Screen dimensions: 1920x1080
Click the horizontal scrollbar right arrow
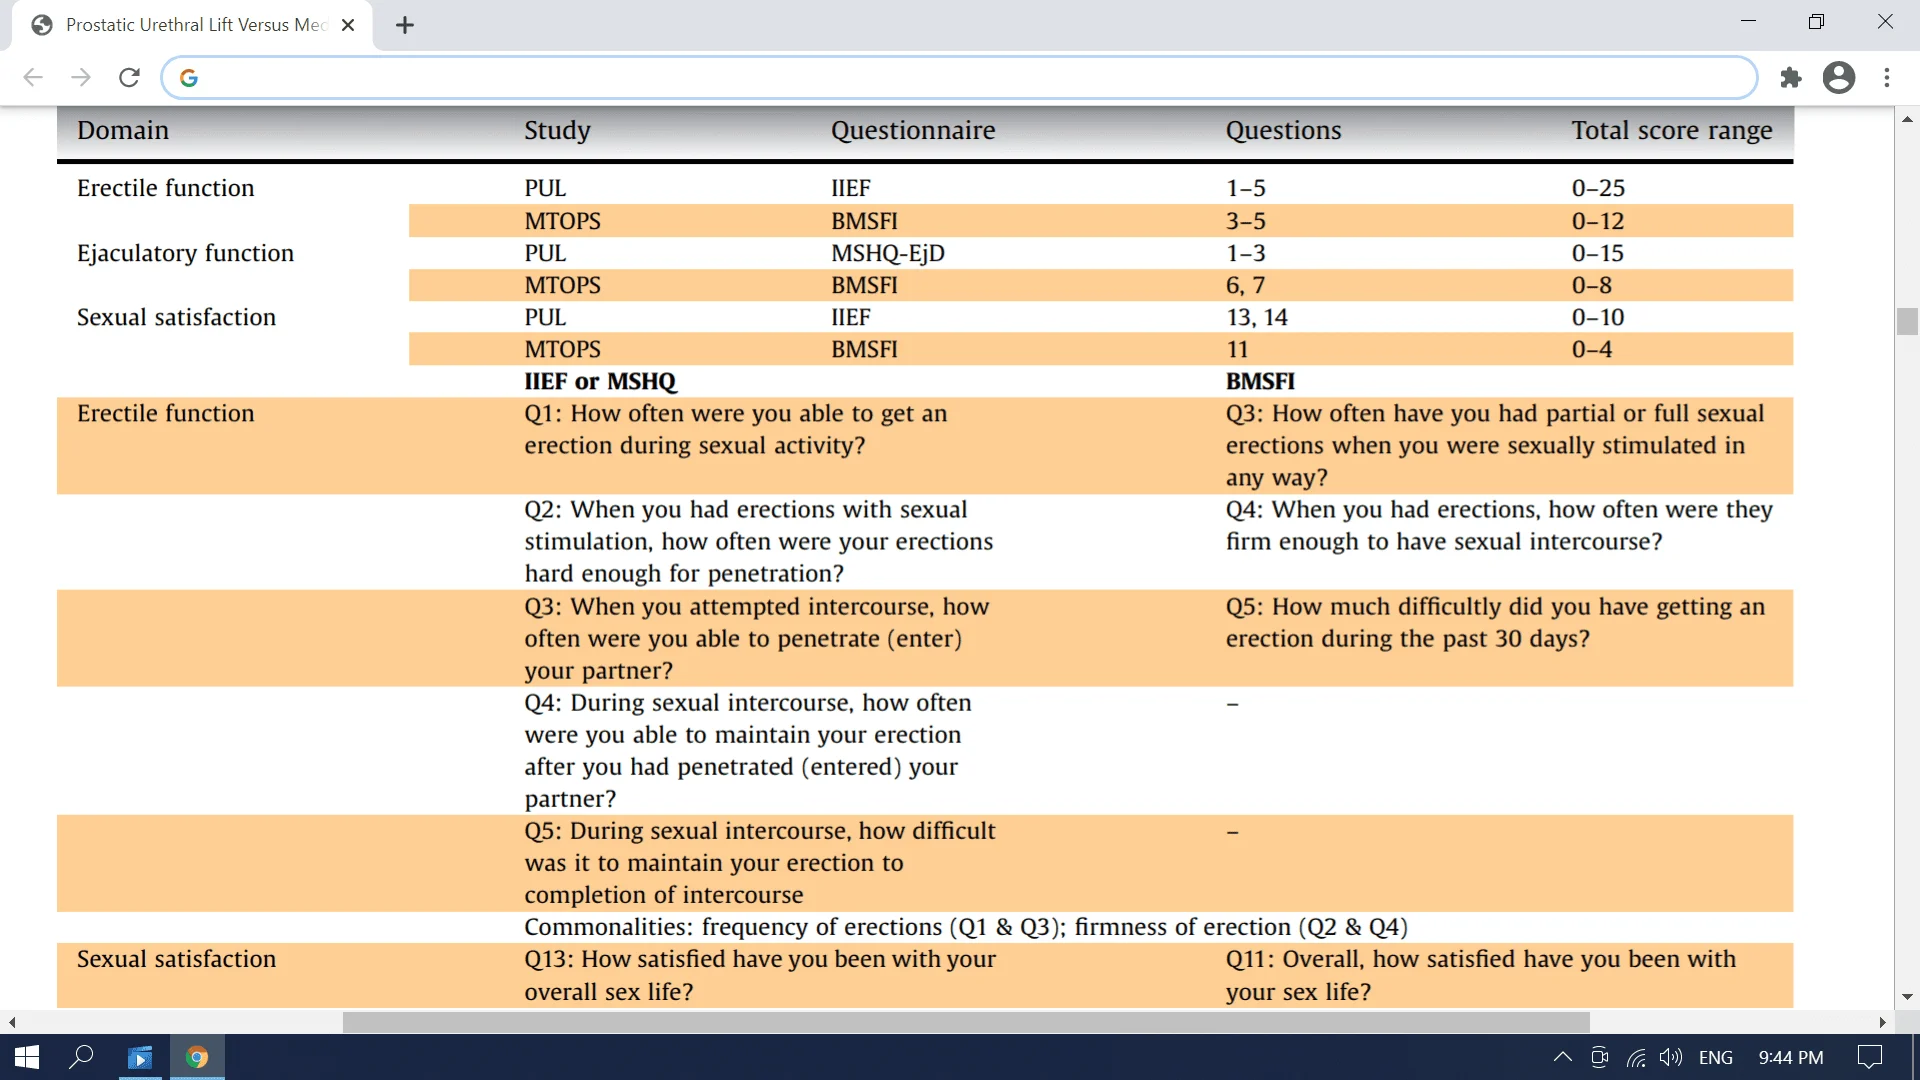tap(1882, 1022)
